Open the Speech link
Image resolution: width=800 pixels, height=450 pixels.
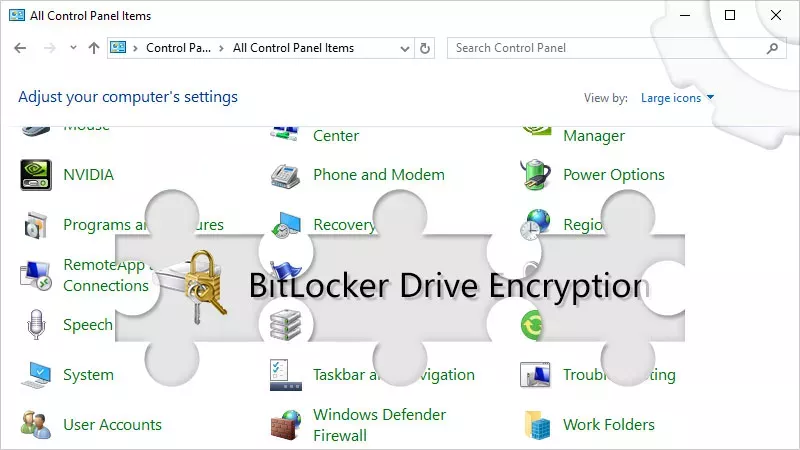click(x=88, y=324)
